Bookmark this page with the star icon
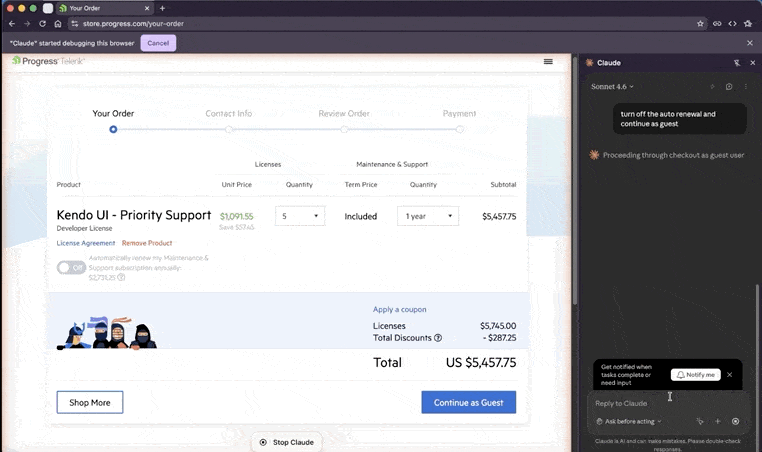This screenshot has height=452, width=762. [700, 23]
